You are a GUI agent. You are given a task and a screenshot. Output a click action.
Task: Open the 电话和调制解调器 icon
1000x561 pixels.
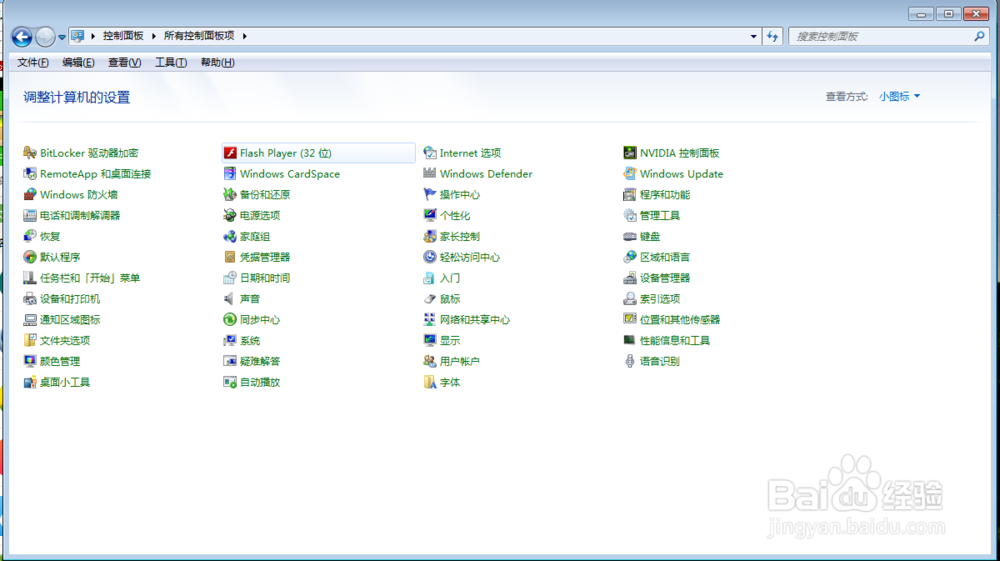click(30, 215)
